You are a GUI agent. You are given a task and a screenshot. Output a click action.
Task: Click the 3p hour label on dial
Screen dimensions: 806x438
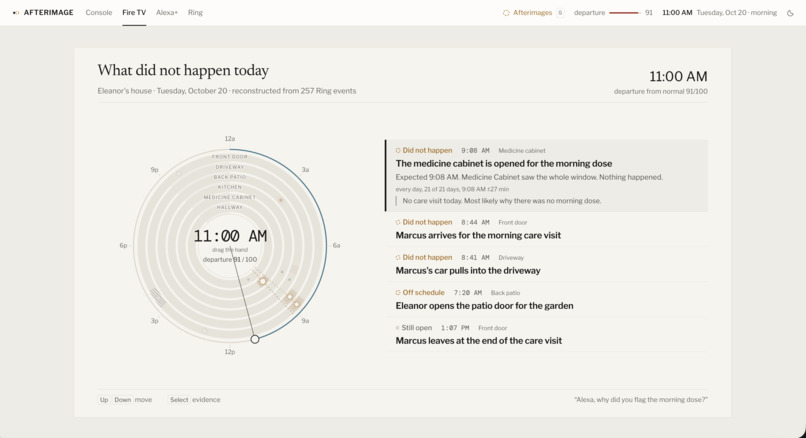pyautogui.click(x=154, y=321)
